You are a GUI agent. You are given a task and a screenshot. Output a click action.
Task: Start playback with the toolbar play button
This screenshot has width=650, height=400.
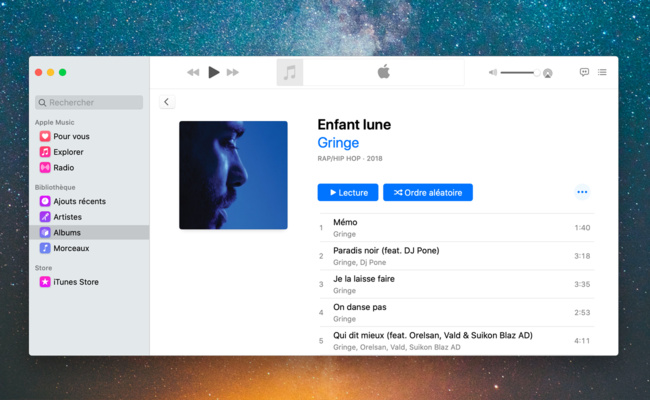click(x=213, y=72)
